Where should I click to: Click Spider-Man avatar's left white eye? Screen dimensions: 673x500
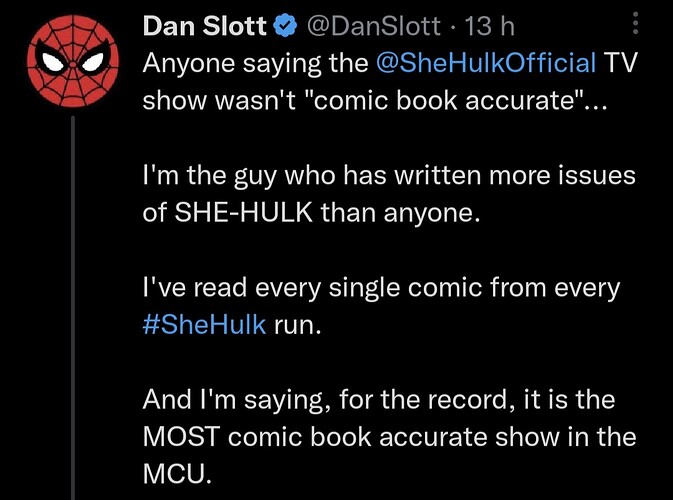pyautogui.click(x=52, y=63)
